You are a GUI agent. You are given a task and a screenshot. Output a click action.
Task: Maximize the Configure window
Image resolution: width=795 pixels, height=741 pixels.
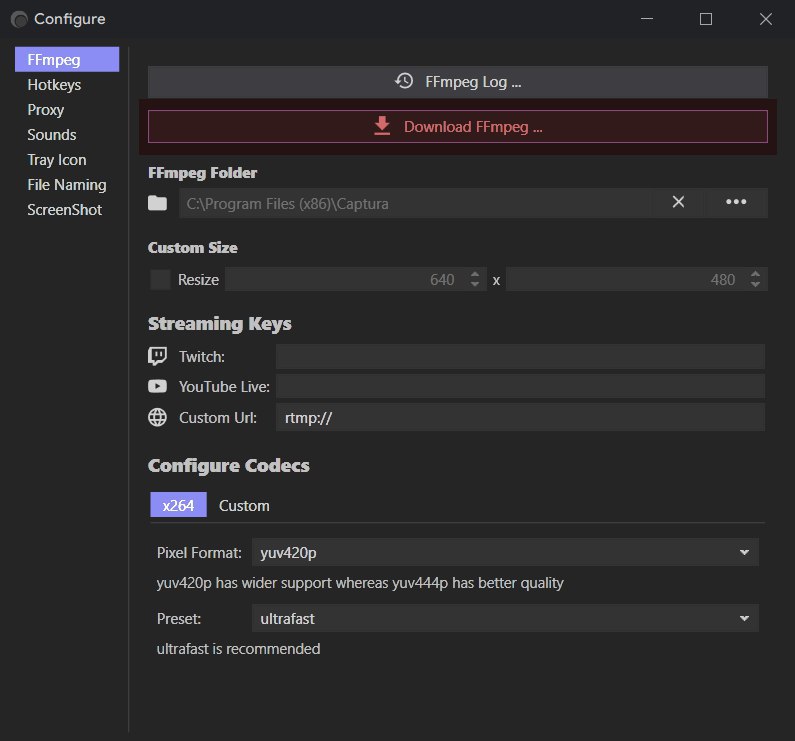click(706, 19)
